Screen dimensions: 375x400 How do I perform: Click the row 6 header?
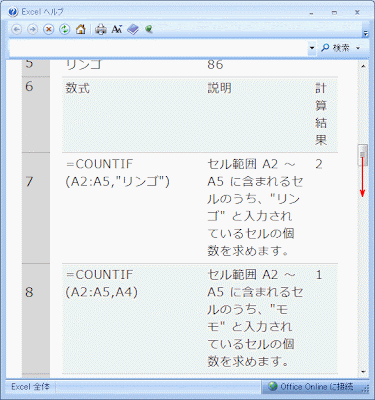point(36,114)
